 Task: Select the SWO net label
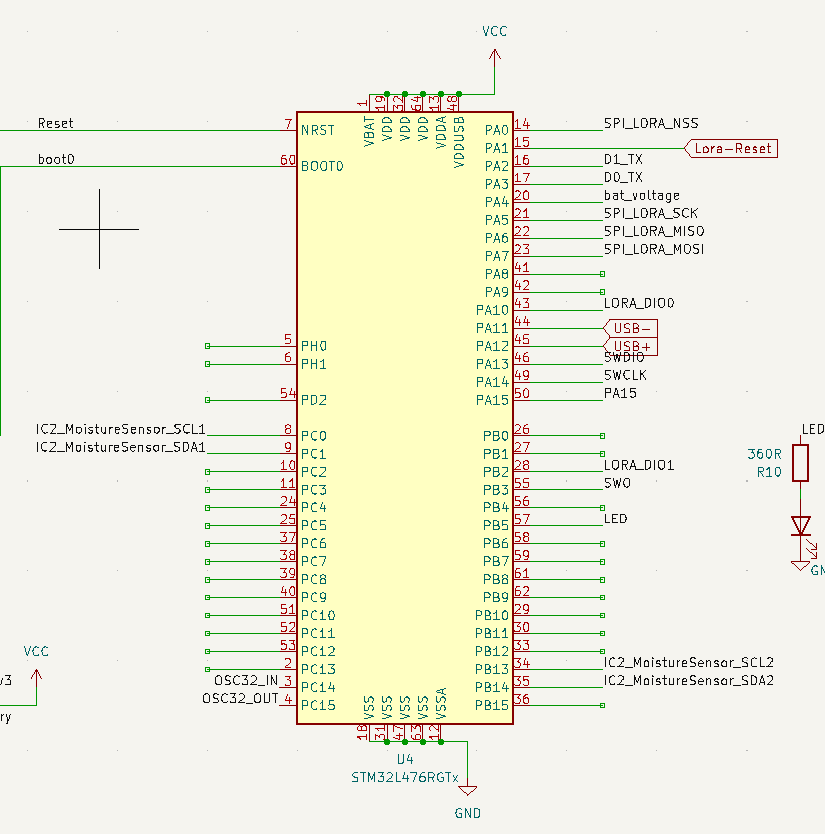(x=617, y=483)
